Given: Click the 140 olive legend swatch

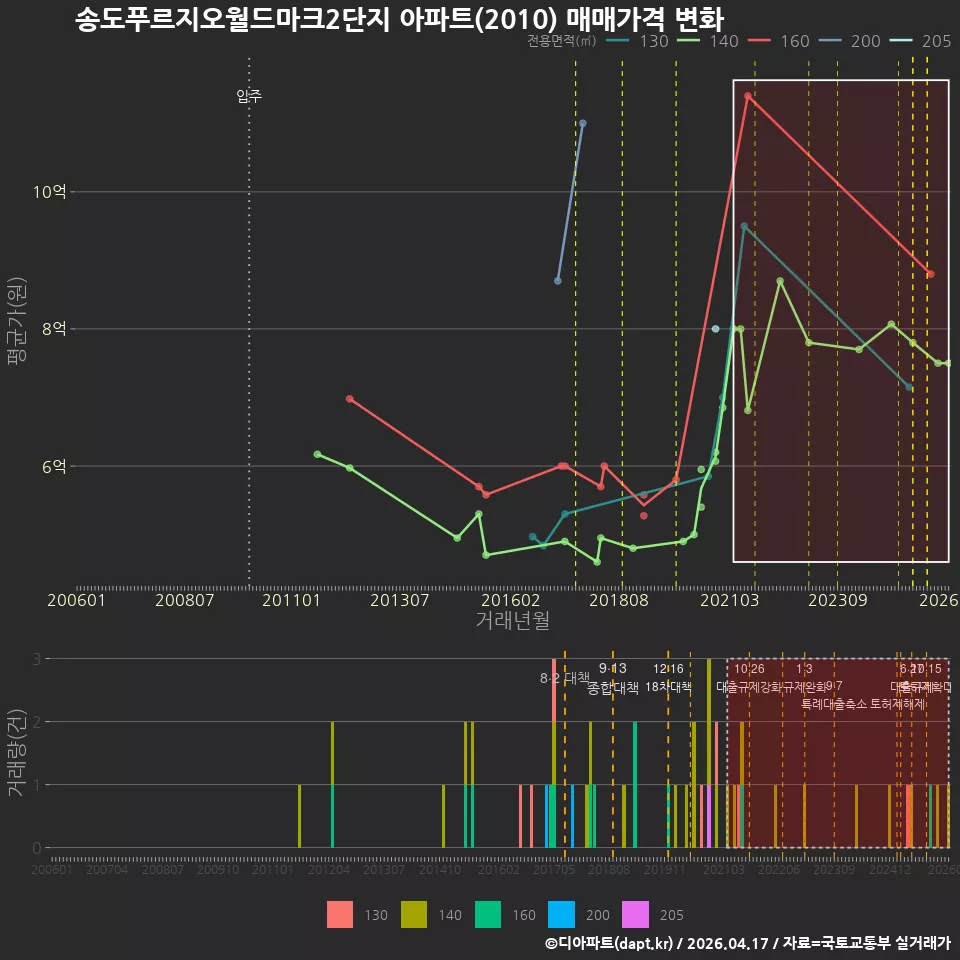Looking at the screenshot, I should (414, 915).
